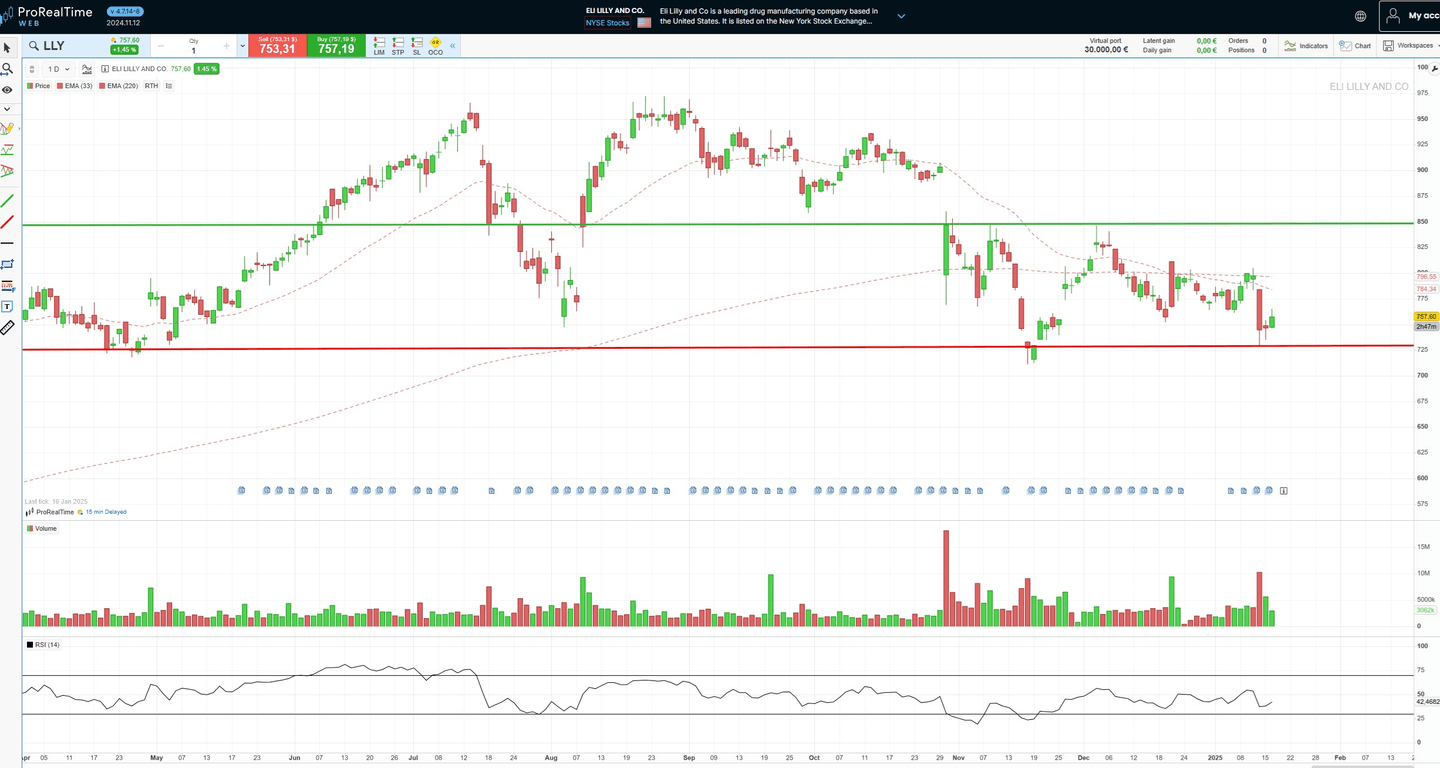This screenshot has height=768, width=1440.
Task: Select the Zoom tool in the left toolbar
Action: 7,69
